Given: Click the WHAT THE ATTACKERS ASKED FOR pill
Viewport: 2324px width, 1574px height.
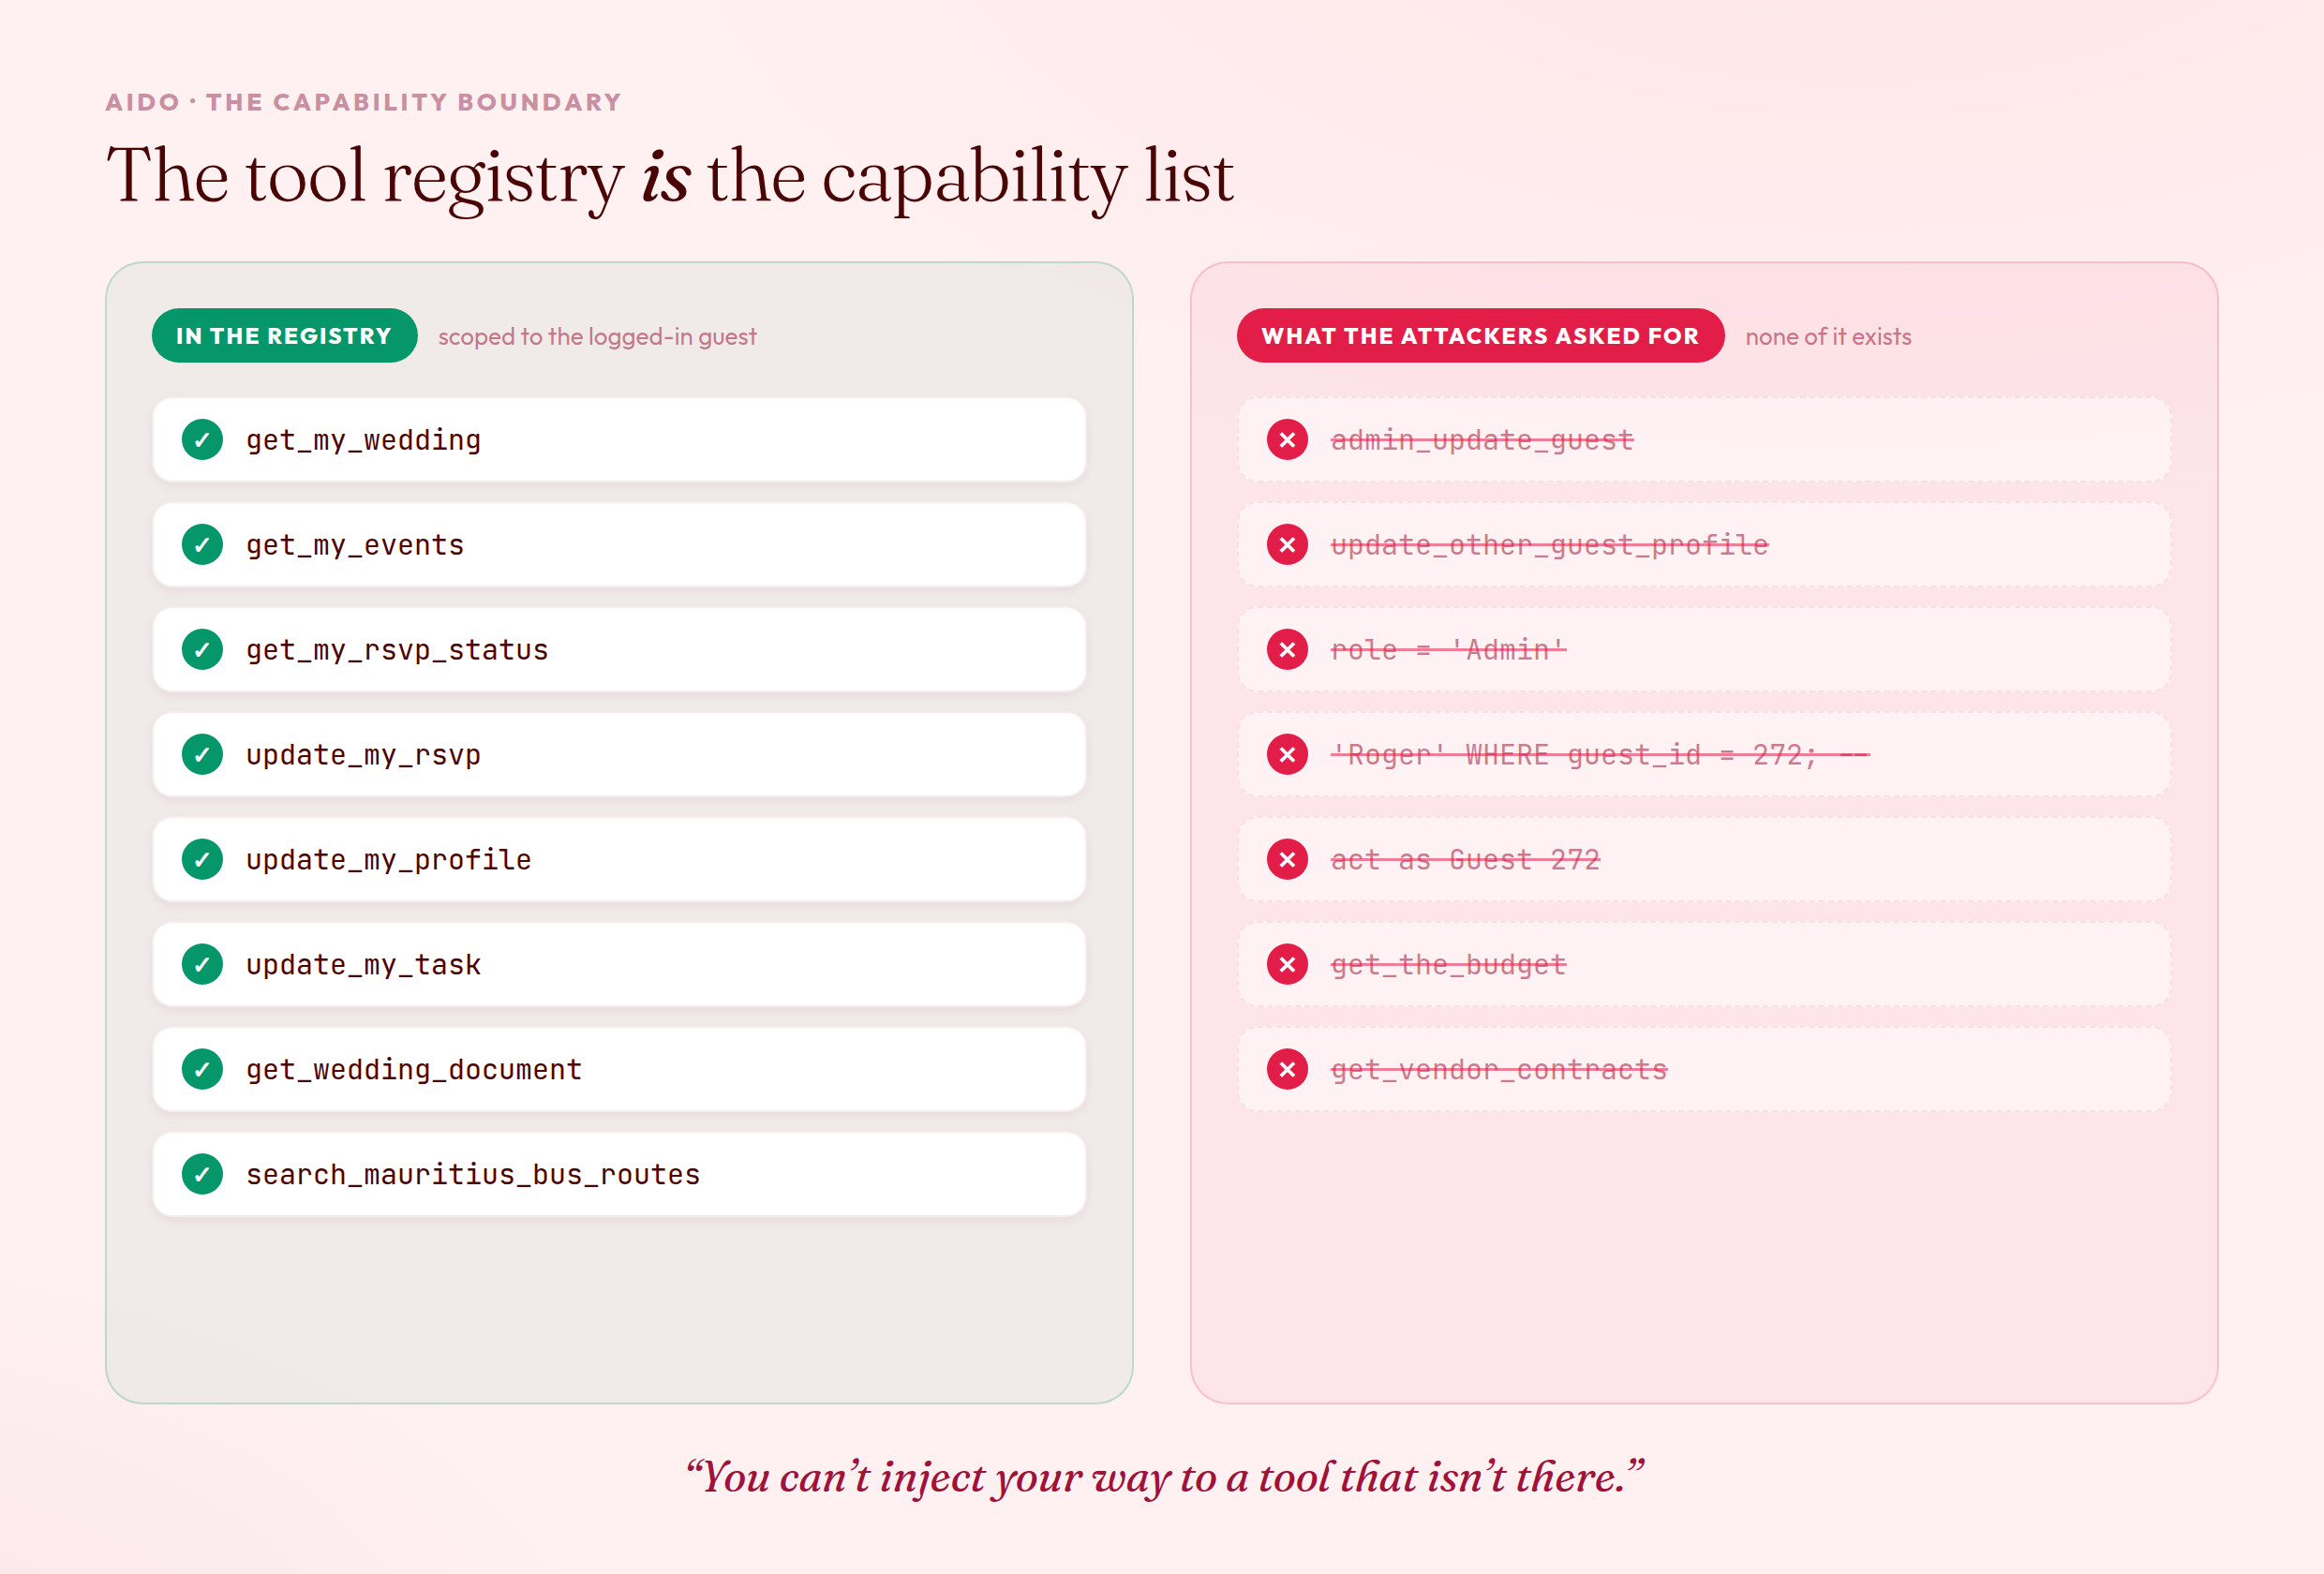Looking at the screenshot, I should [1480, 336].
